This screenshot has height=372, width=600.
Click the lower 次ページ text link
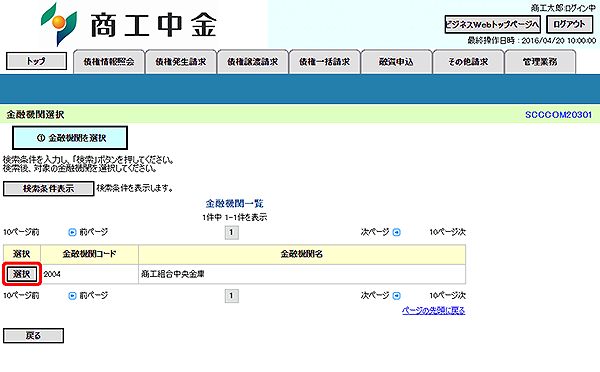click(375, 296)
